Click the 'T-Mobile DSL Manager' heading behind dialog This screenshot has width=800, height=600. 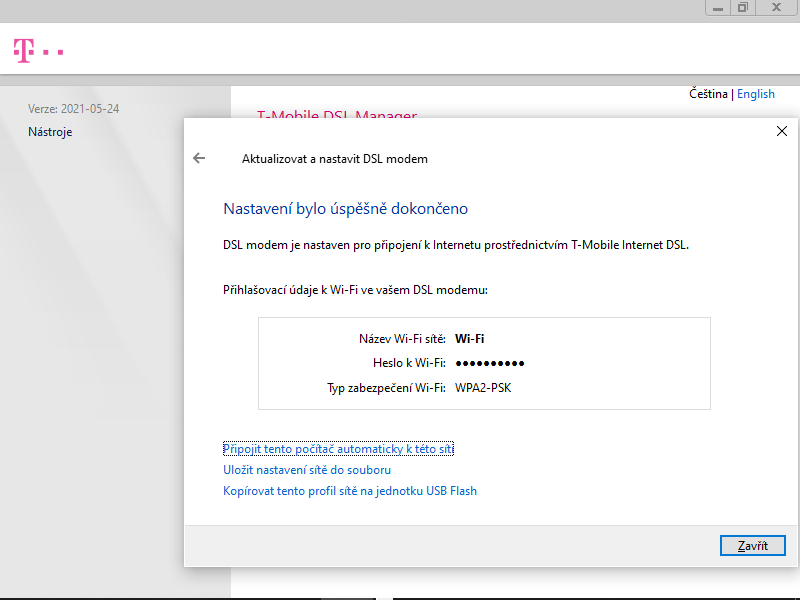337,114
